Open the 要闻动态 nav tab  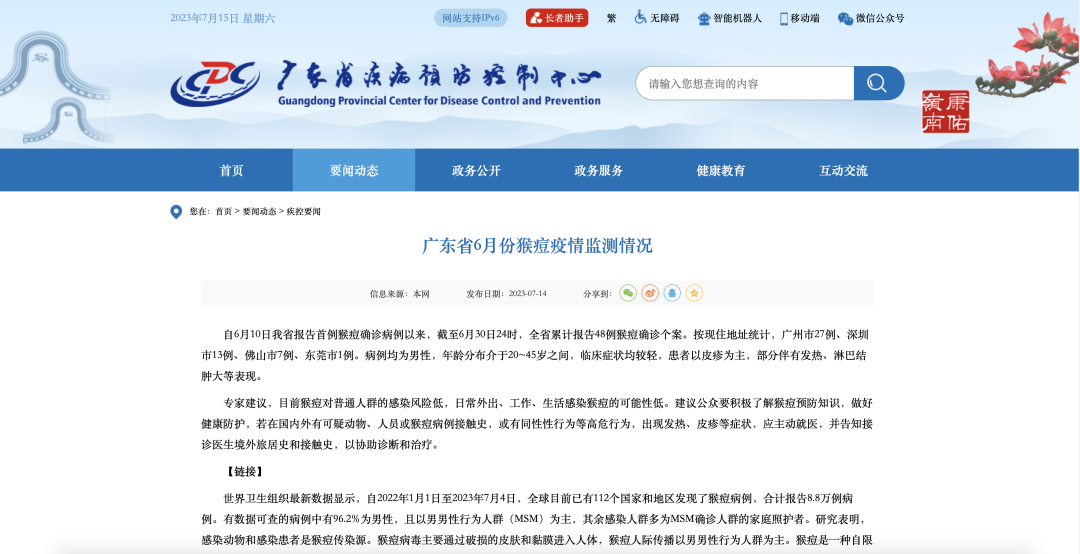pyautogui.click(x=354, y=170)
